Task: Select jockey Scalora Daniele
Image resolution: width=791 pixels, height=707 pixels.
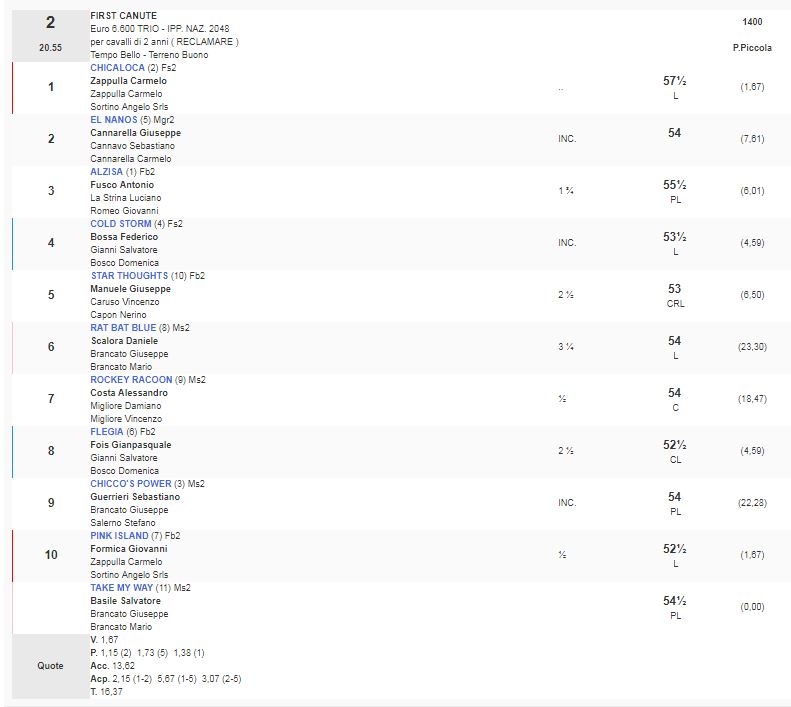Action: point(124,341)
